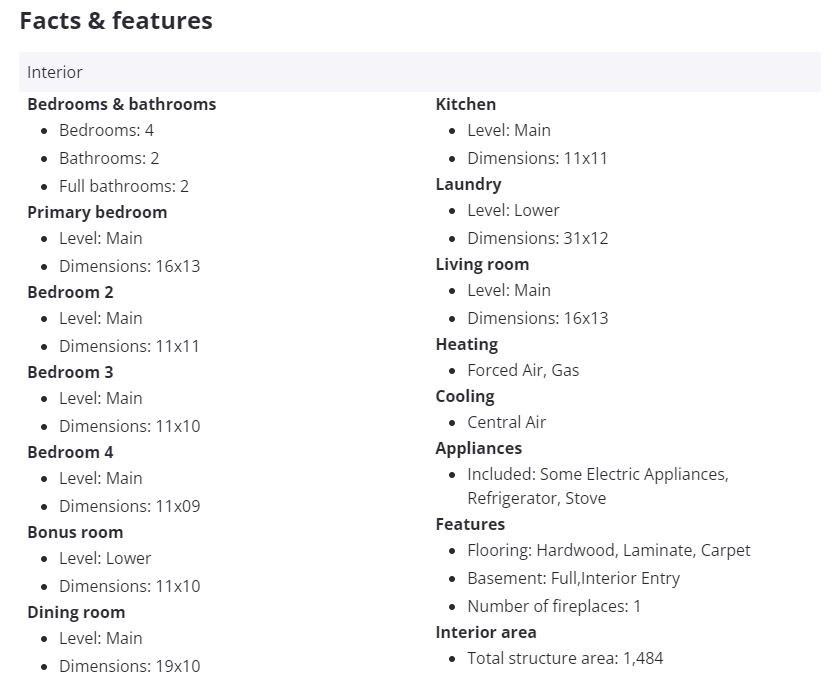Select the Interior section header bar

click(x=419, y=72)
